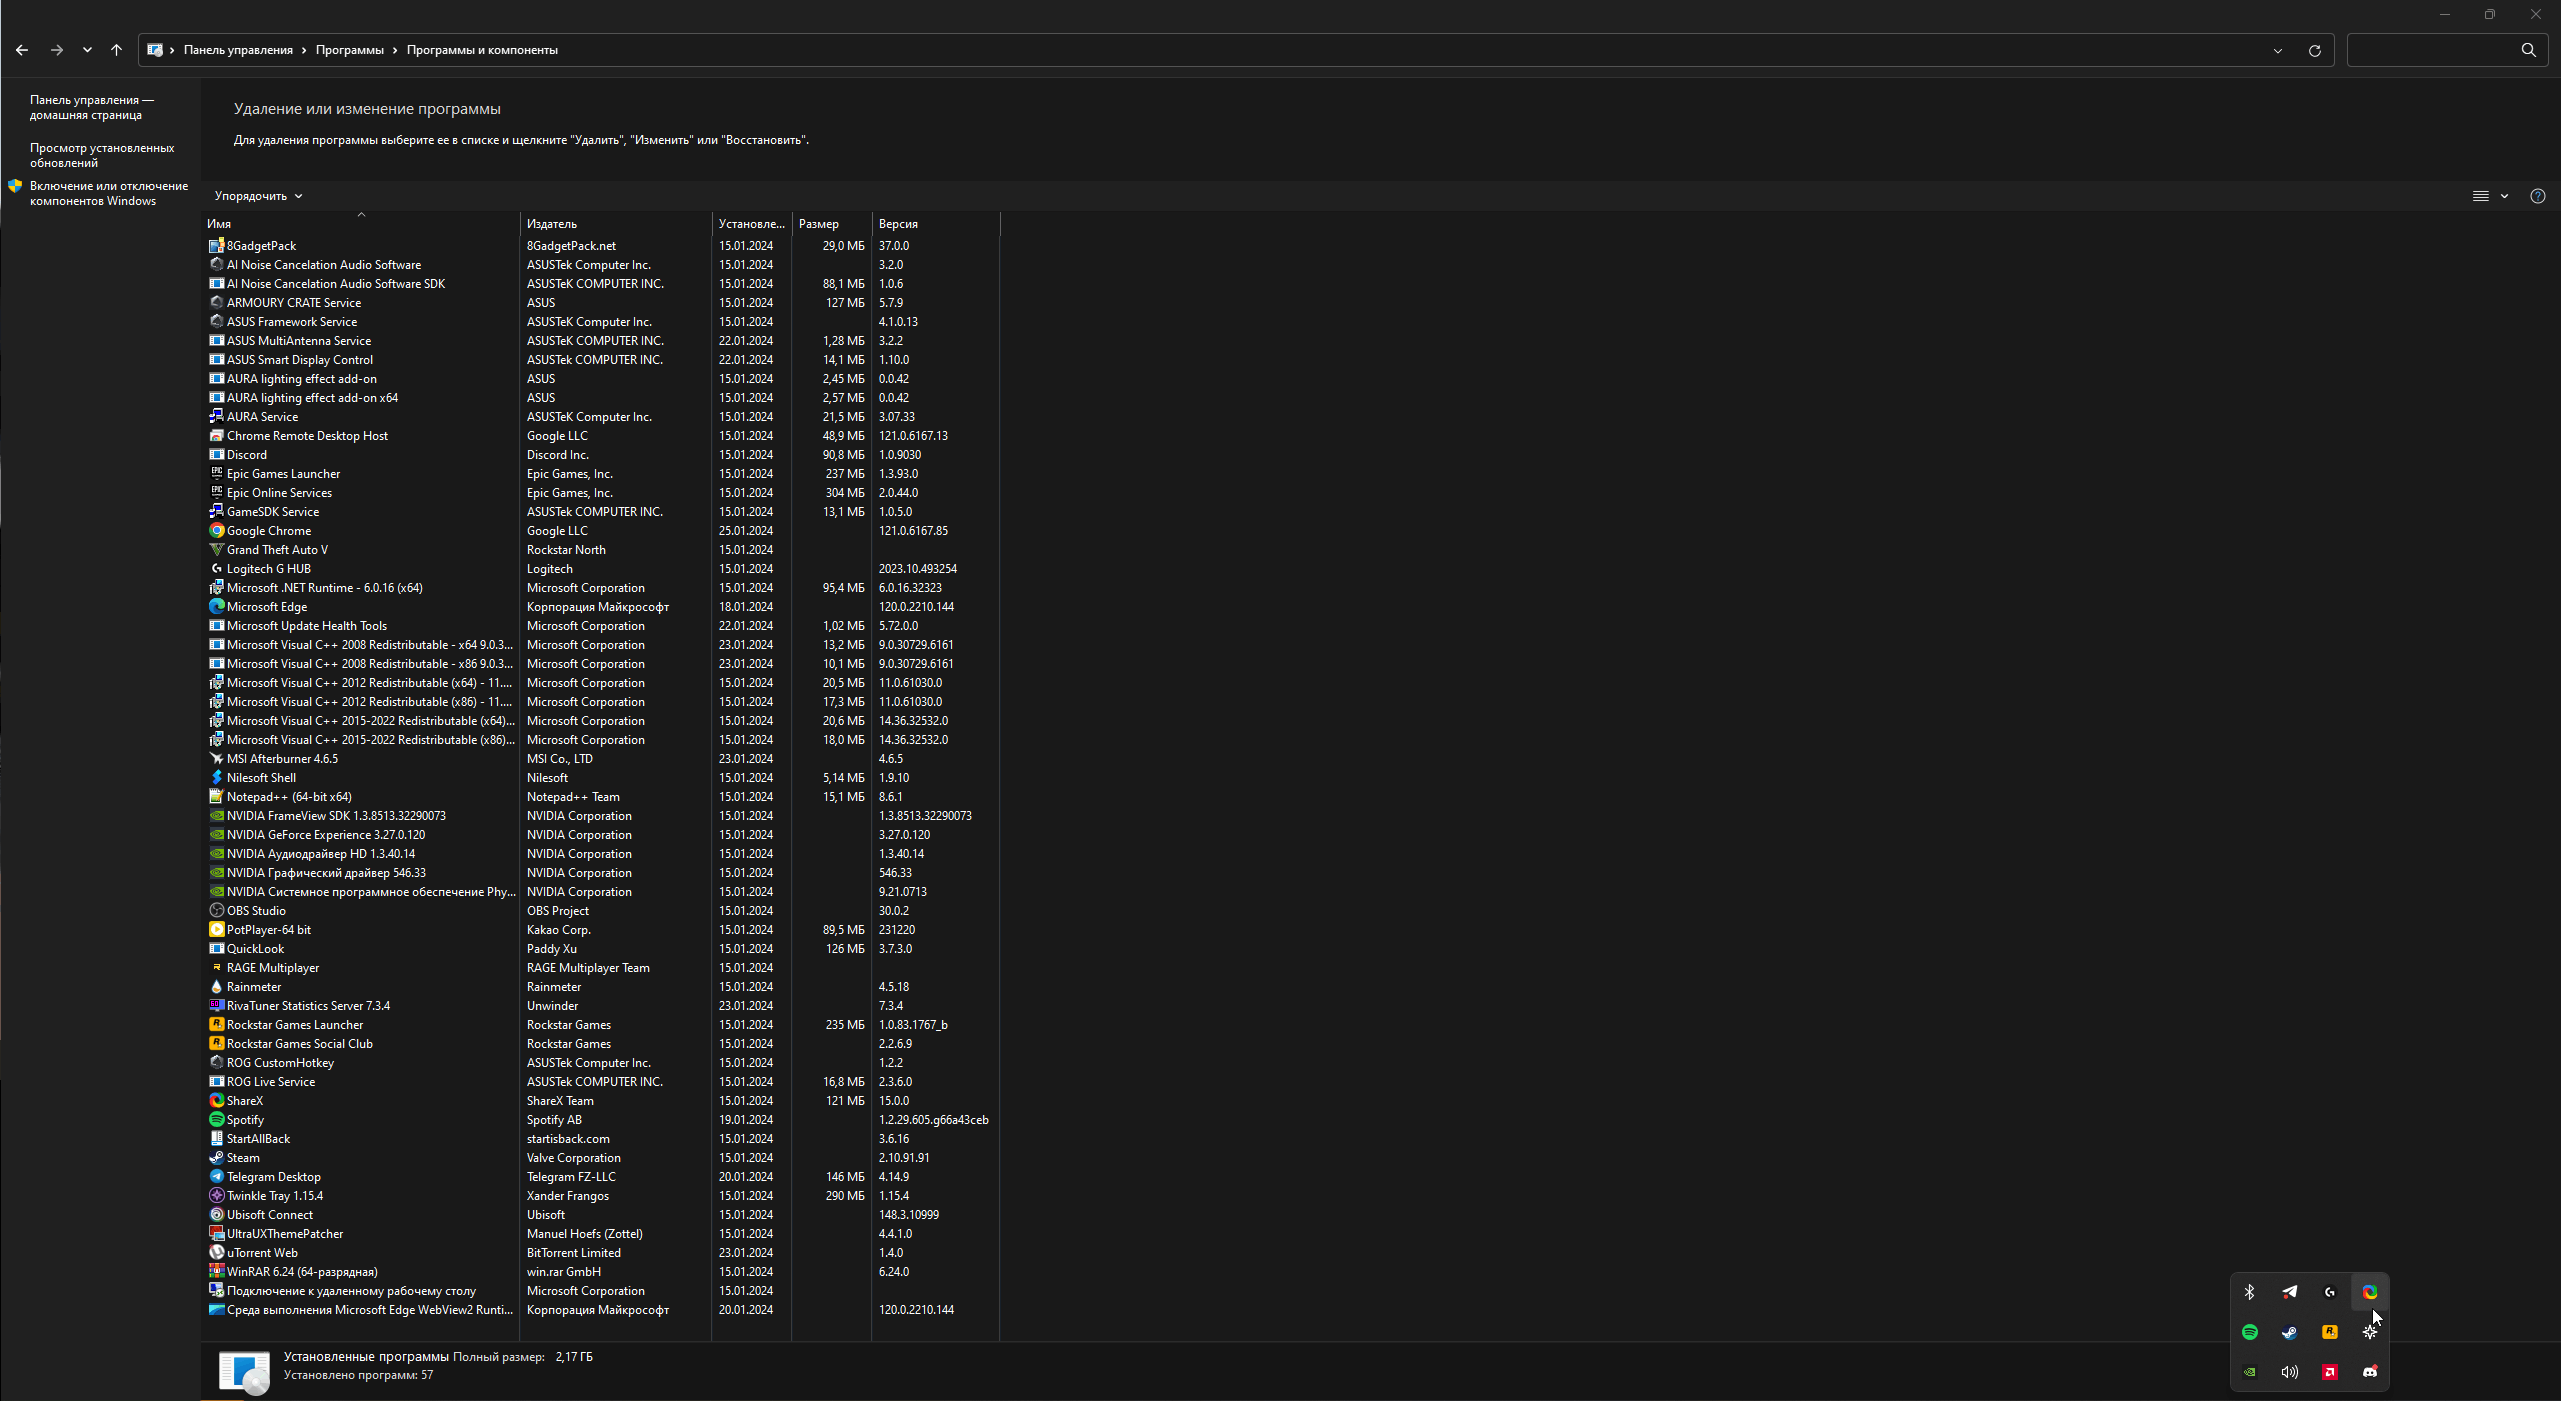Screen dimensions: 2561x1401
Task: Go forward with the Forward arrow
Action: click(x=57, y=50)
